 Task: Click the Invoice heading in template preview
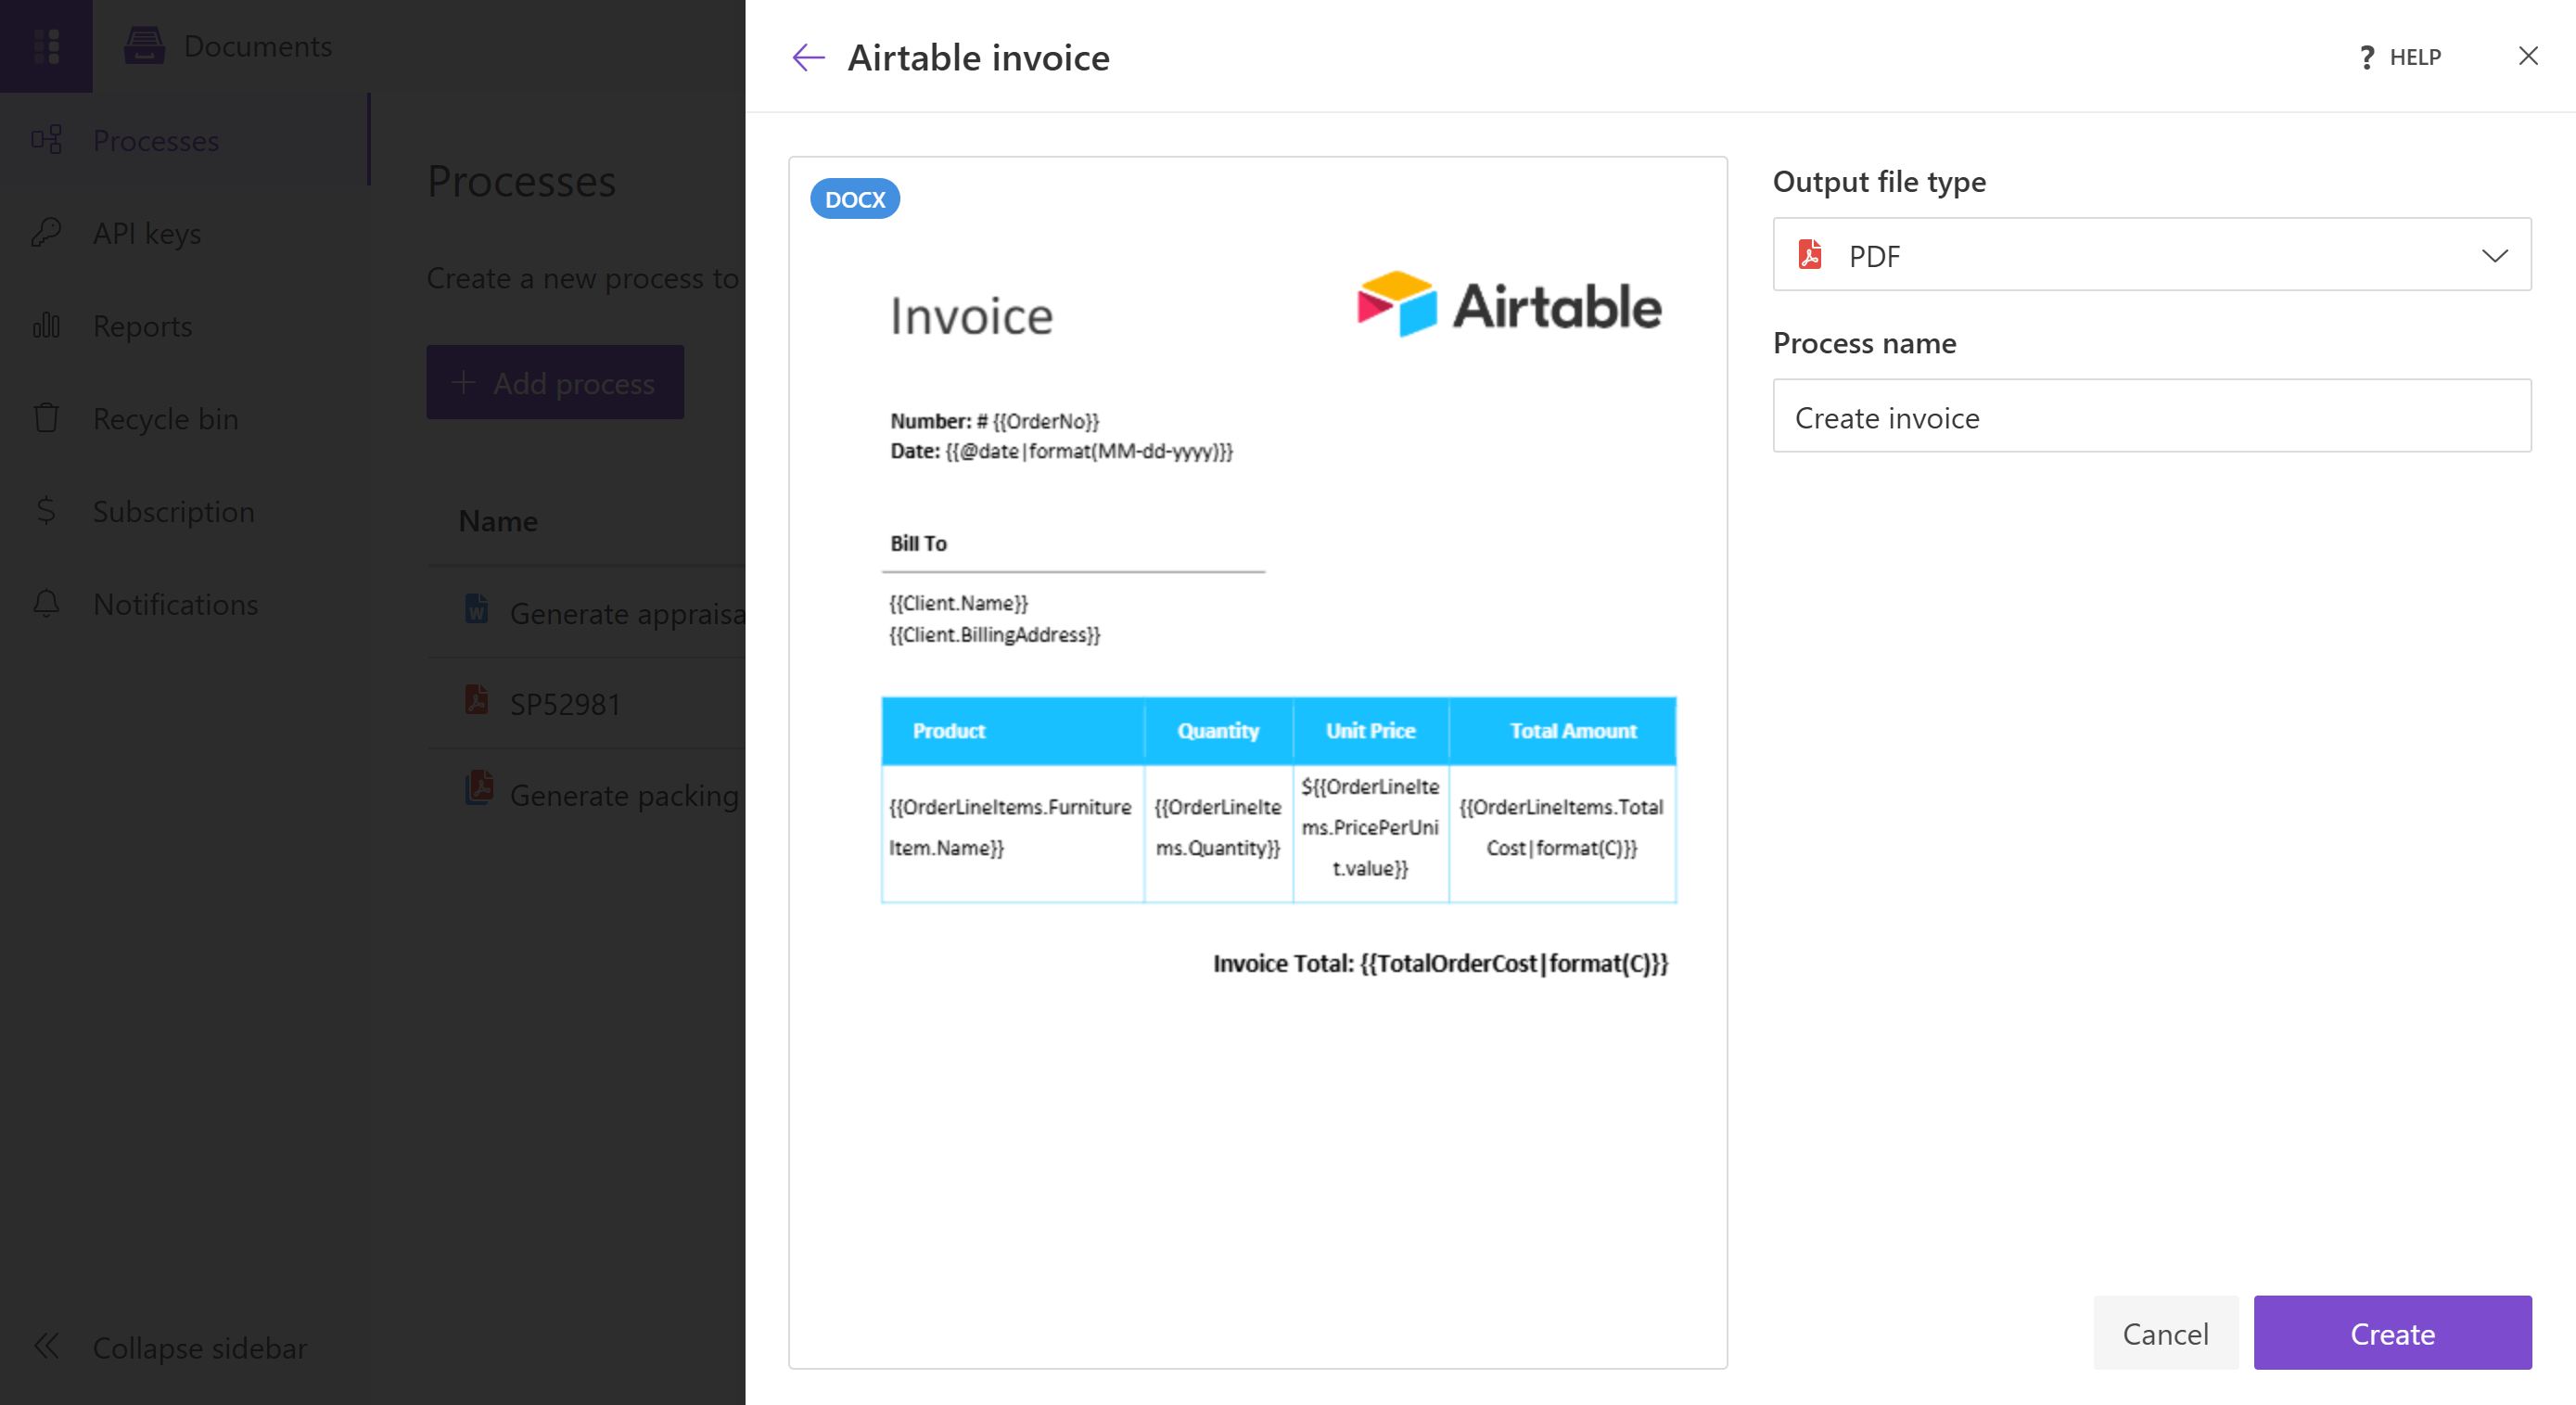971,317
